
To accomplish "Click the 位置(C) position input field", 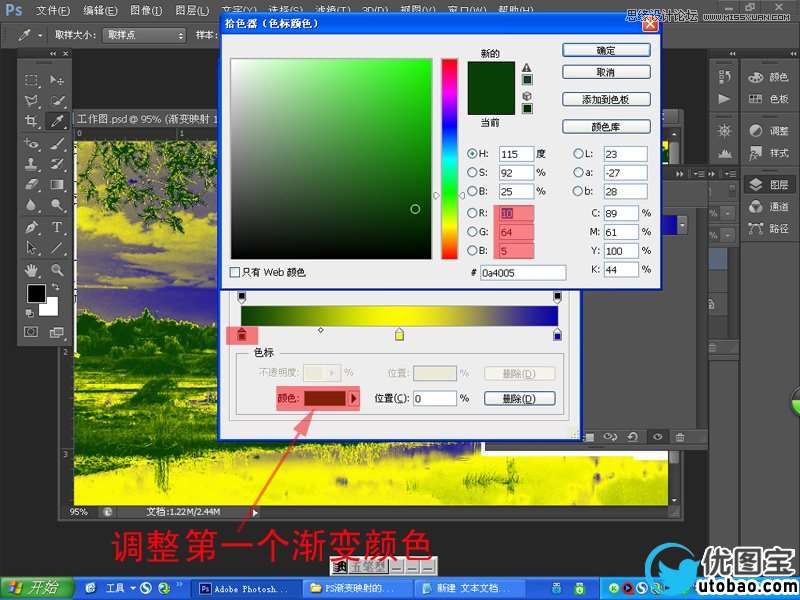I will (x=434, y=398).
